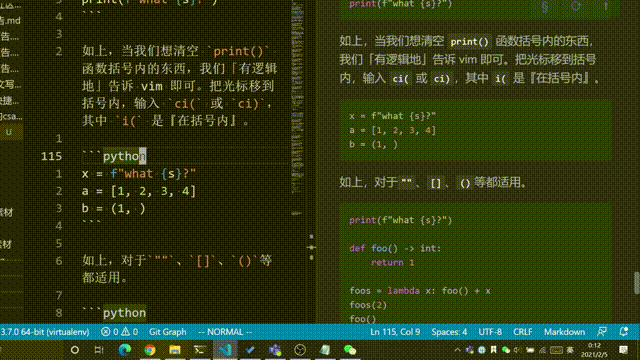Click editor text 如上，对于
The width and height of the screenshot is (640, 360).
tap(114, 260)
